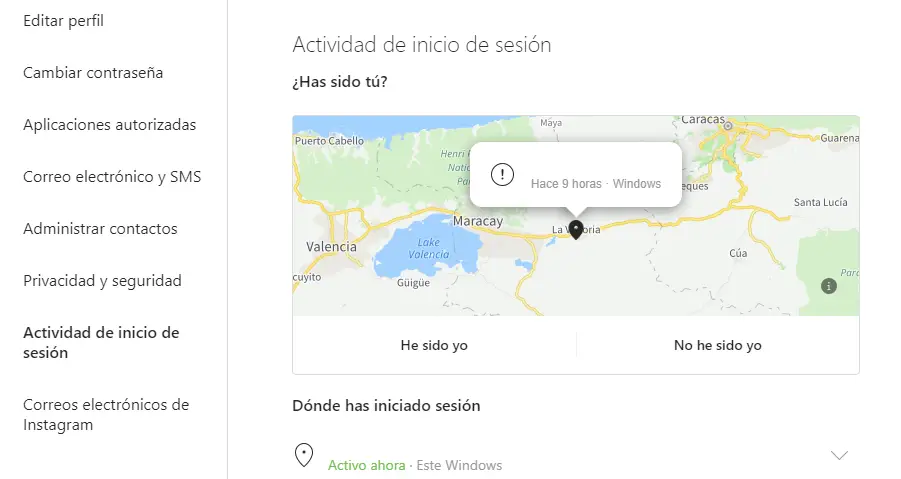Image resolution: width=901 pixels, height=479 pixels.
Task: Go to Cambiar contraseña
Action: pyautogui.click(x=93, y=73)
